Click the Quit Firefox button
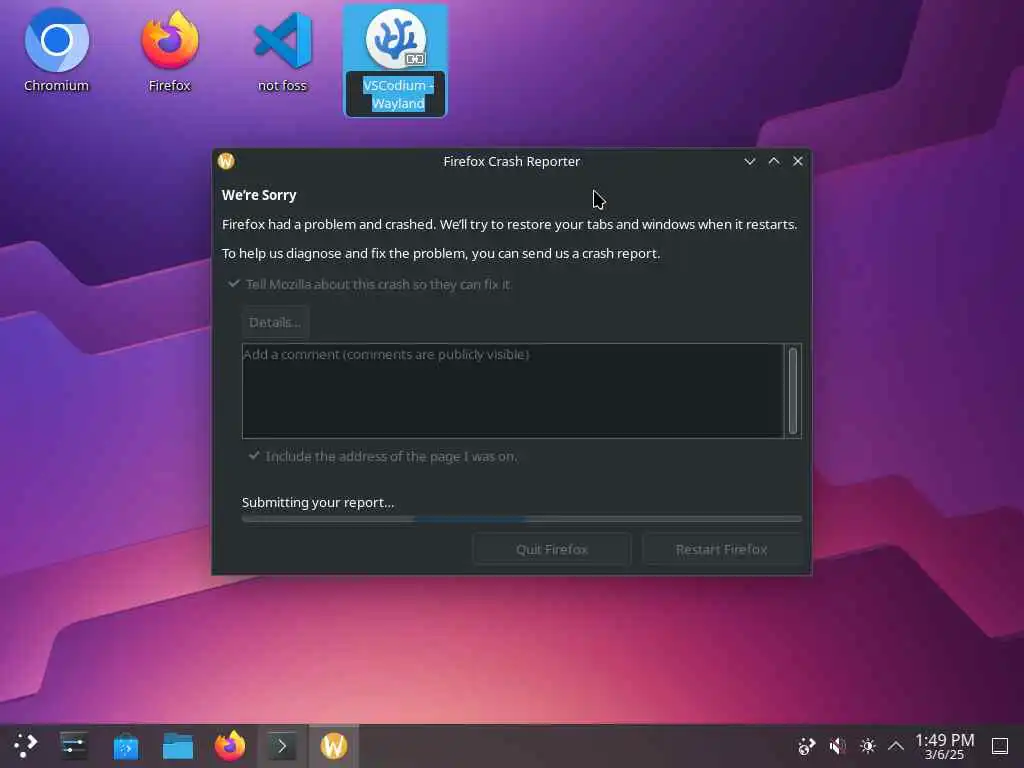This screenshot has height=768, width=1024. pyautogui.click(x=552, y=550)
